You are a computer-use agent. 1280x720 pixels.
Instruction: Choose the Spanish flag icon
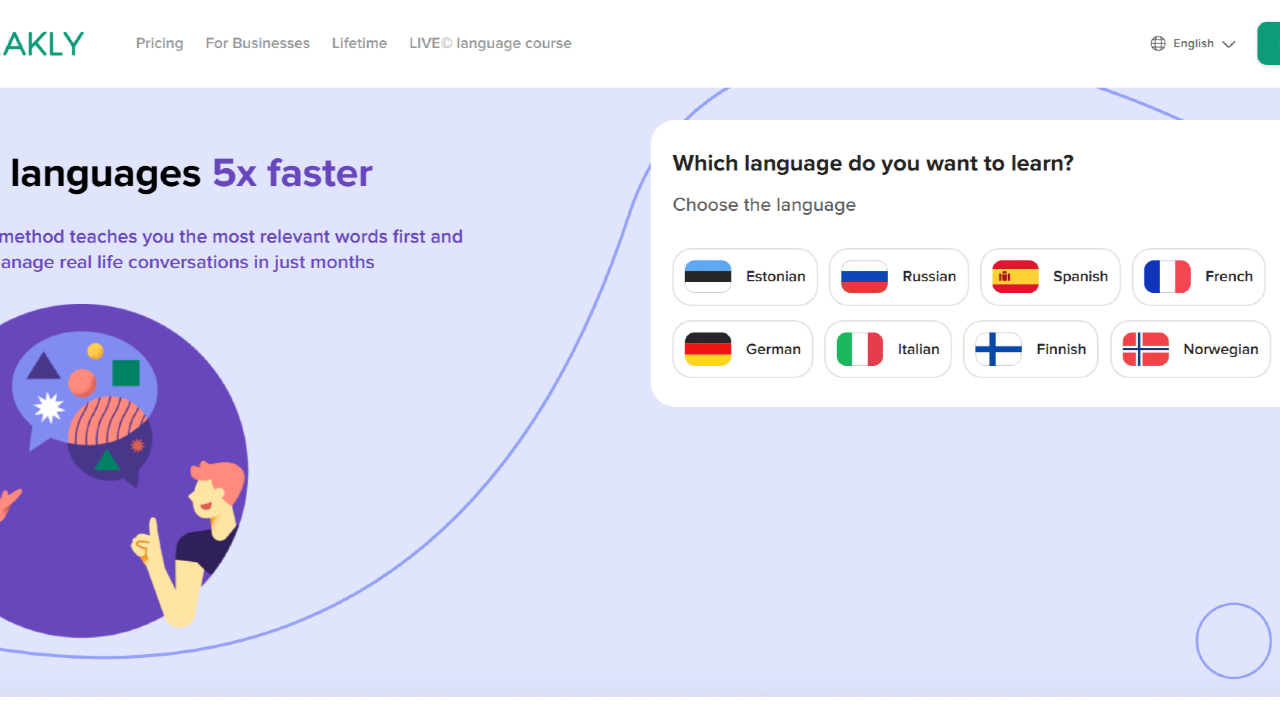pyautogui.click(x=1015, y=277)
